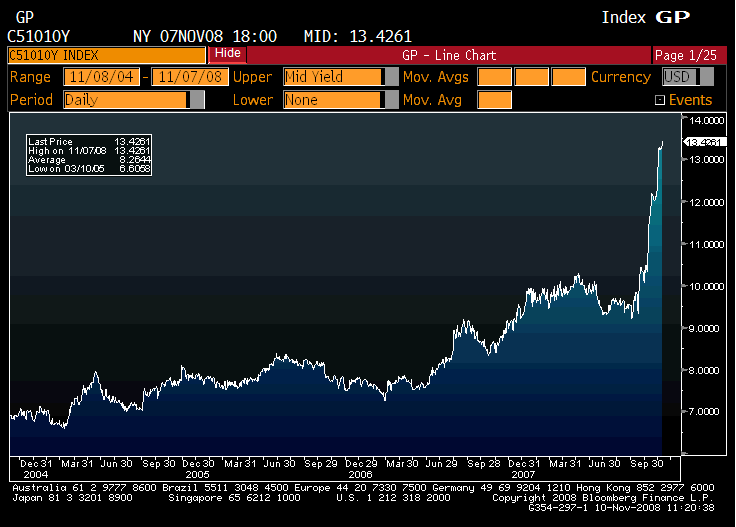The width and height of the screenshot is (736, 527).
Task: Open the Upper Mid Yield dropdown arrow
Action: 391,77
